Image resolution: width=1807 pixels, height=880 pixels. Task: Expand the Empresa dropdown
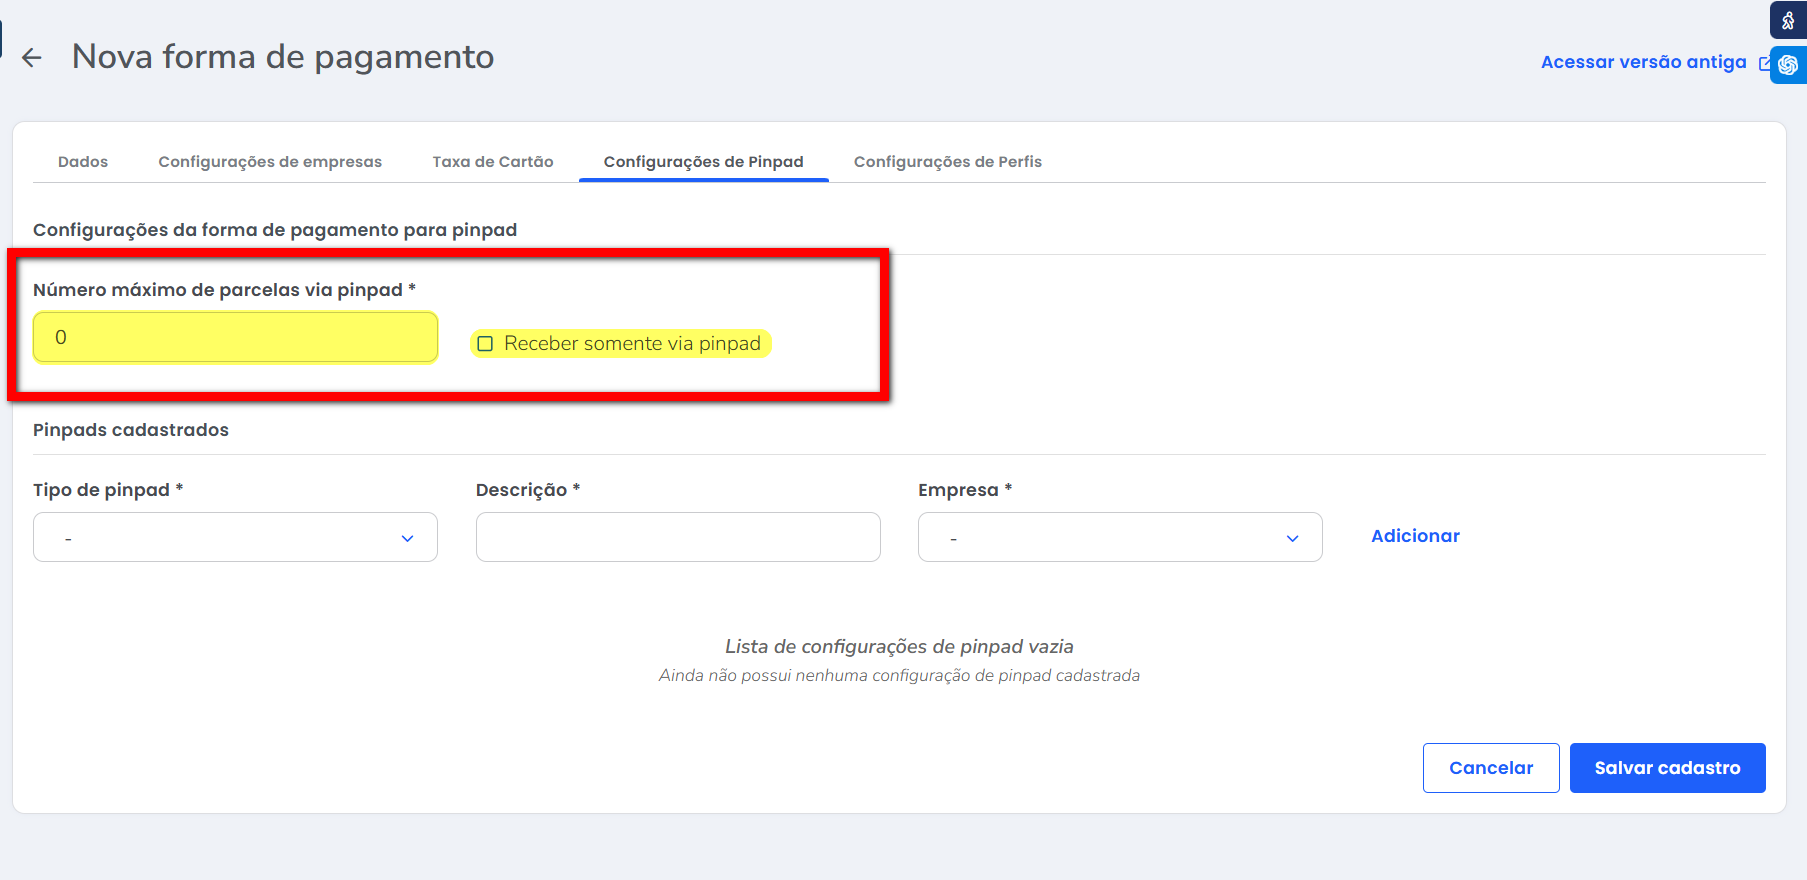pyautogui.click(x=1119, y=538)
